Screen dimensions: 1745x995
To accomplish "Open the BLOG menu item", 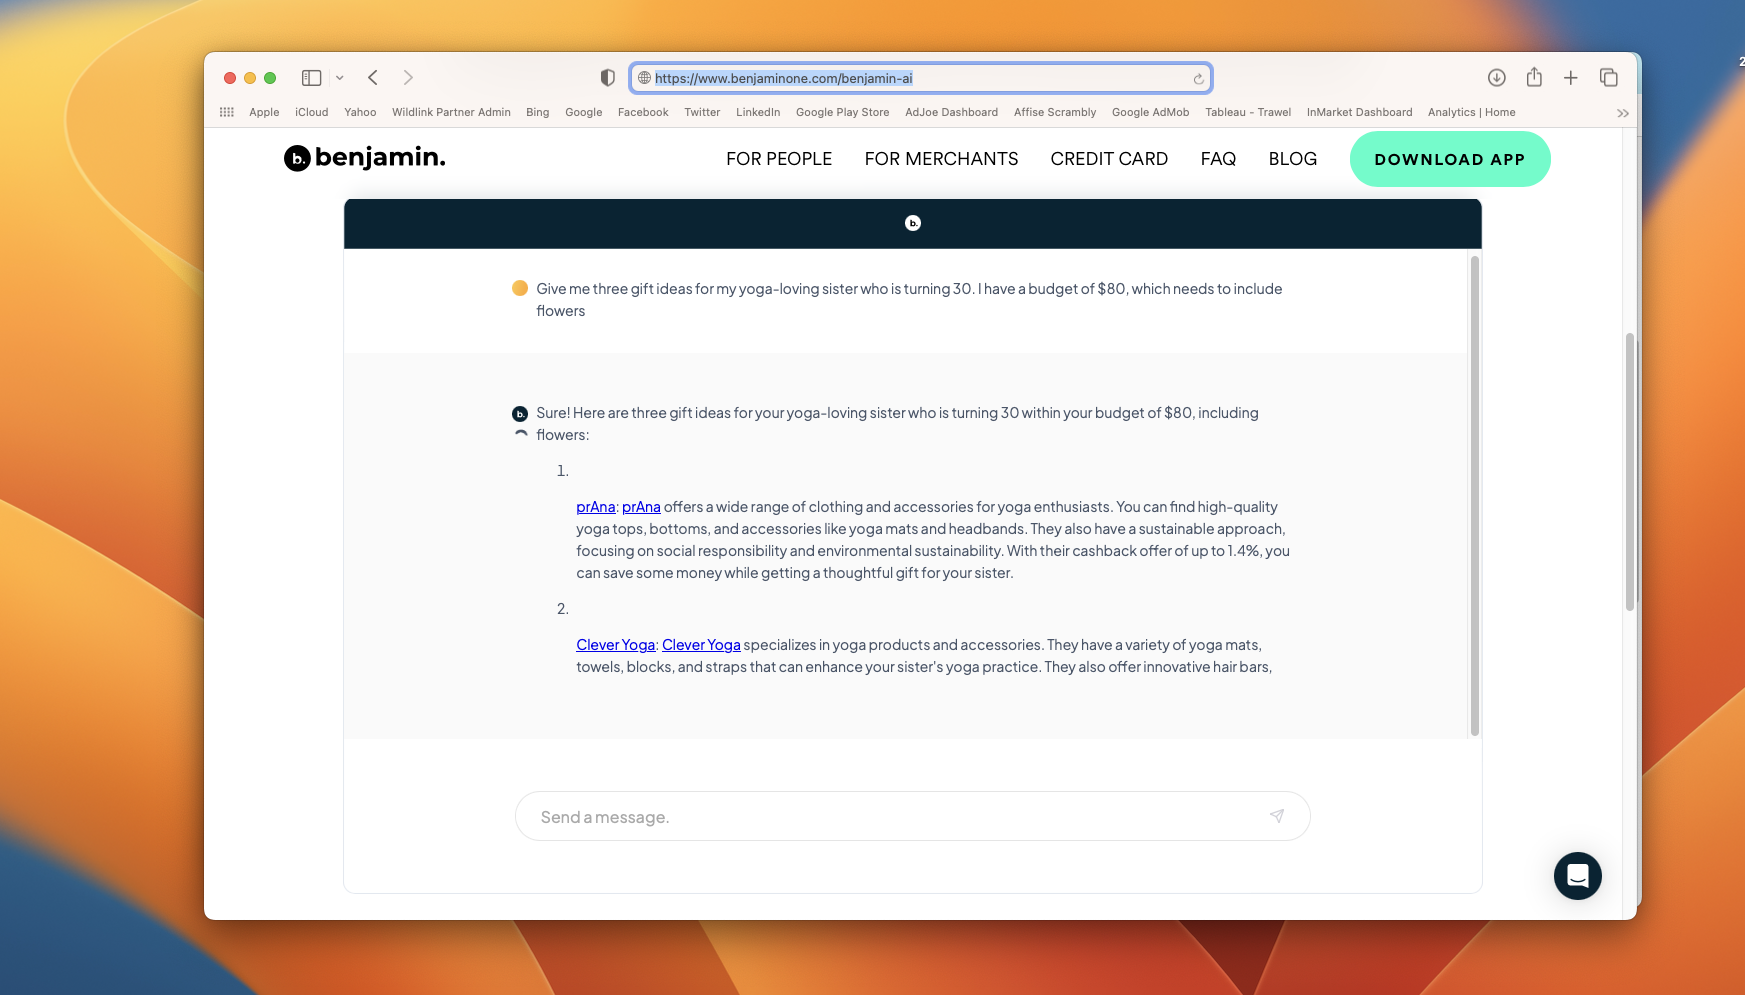I will pos(1293,159).
